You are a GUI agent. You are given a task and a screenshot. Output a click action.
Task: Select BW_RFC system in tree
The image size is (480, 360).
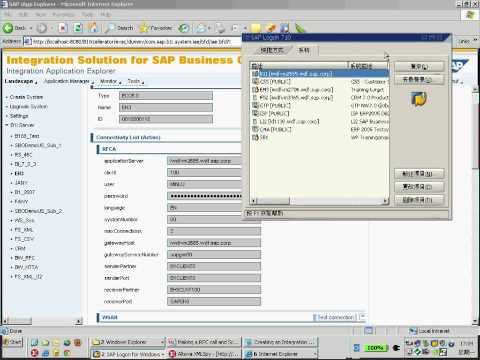[25, 258]
